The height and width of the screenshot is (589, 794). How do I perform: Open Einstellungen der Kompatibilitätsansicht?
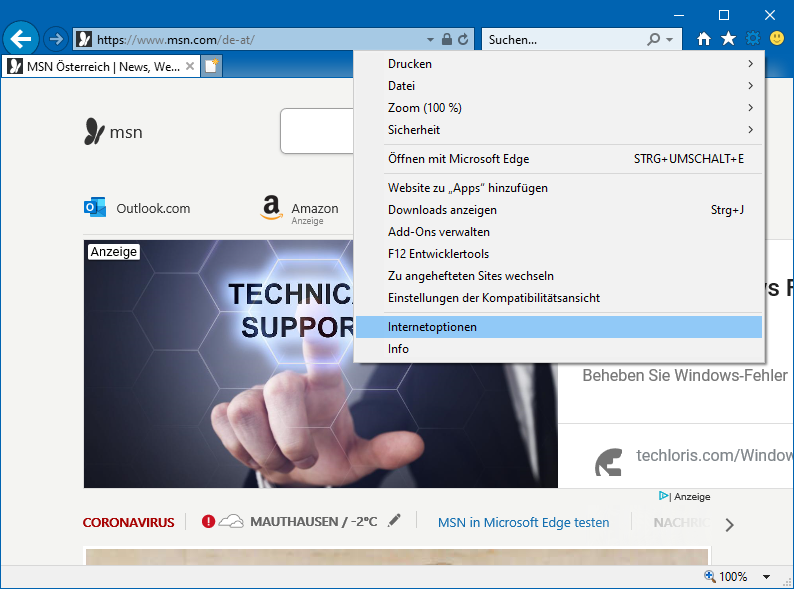[559, 298]
